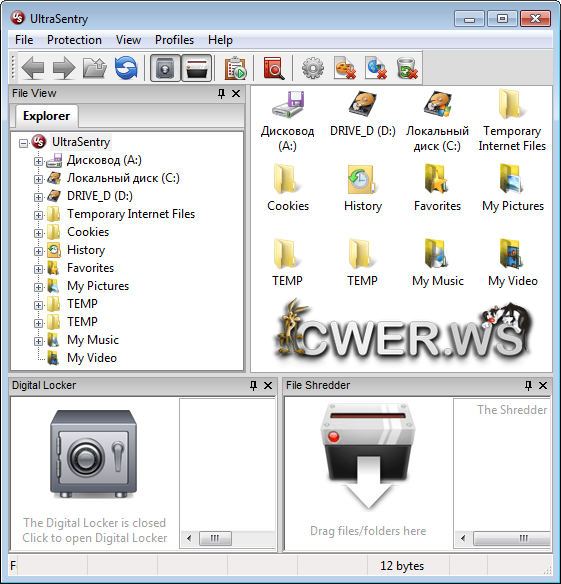Click the delete cookies toolbar icon
561x584 pixels.
[344, 68]
